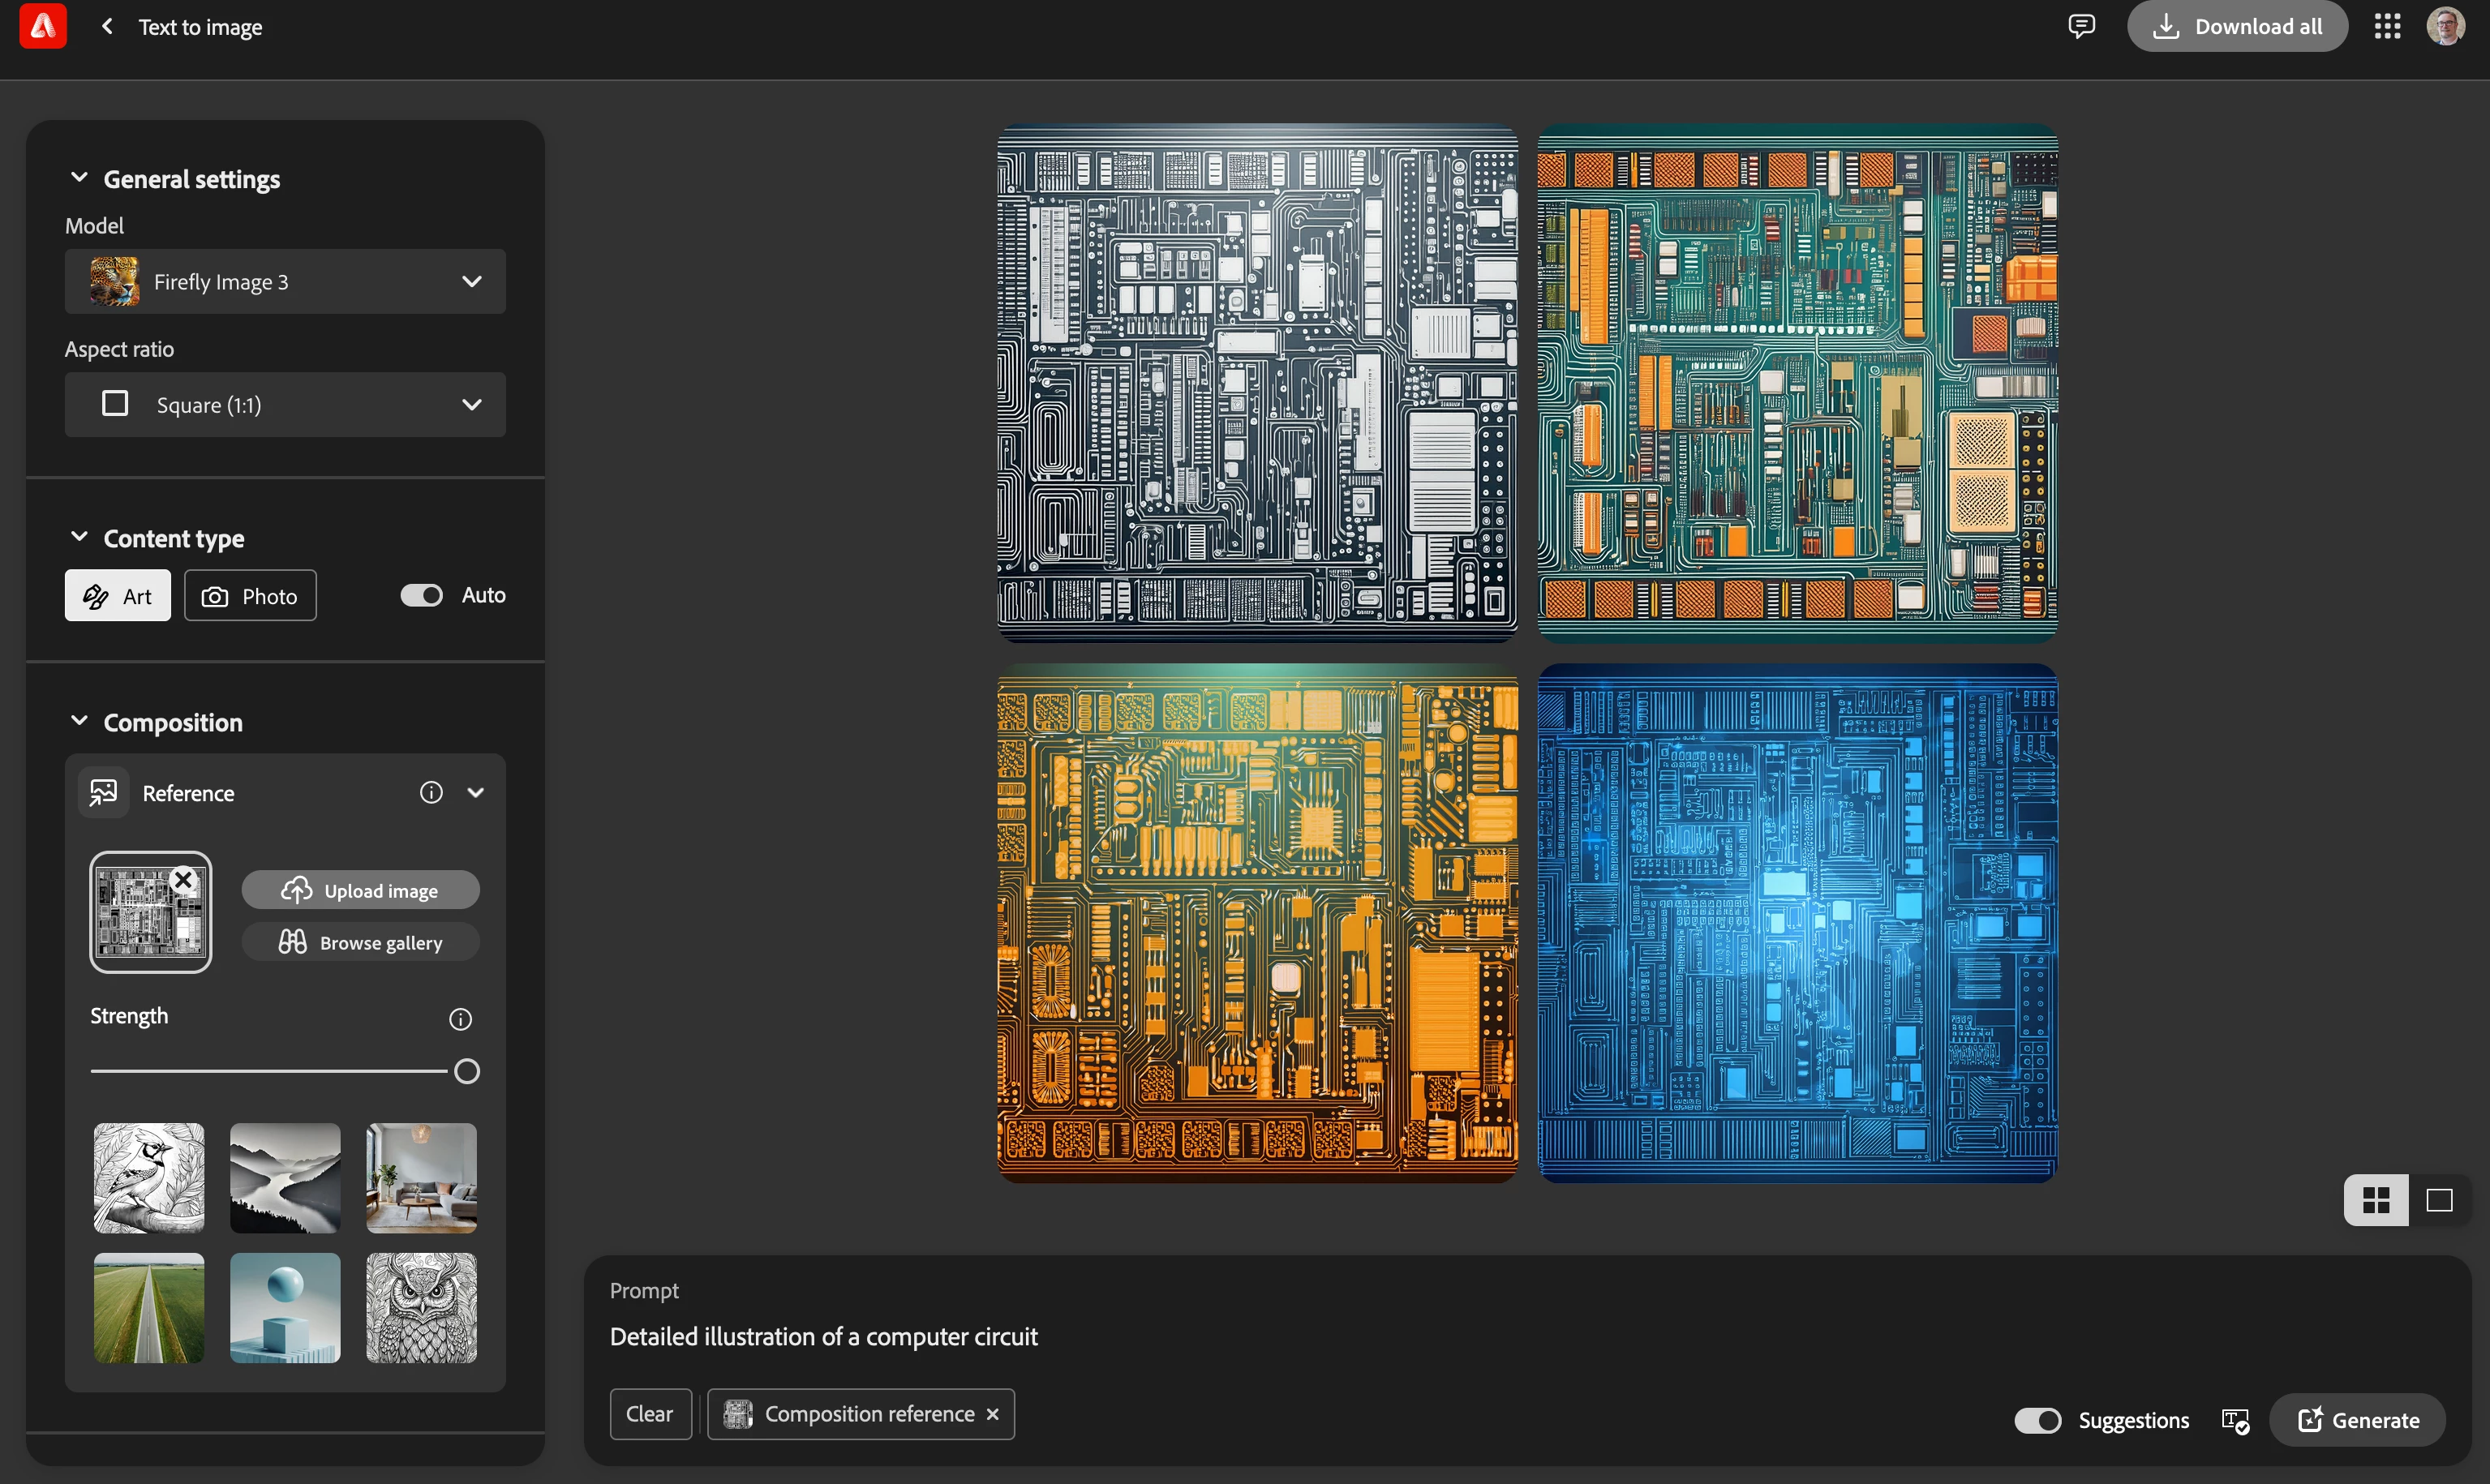Collapse the Composition section
Screen dimensions: 2490x1484
(x=79, y=722)
